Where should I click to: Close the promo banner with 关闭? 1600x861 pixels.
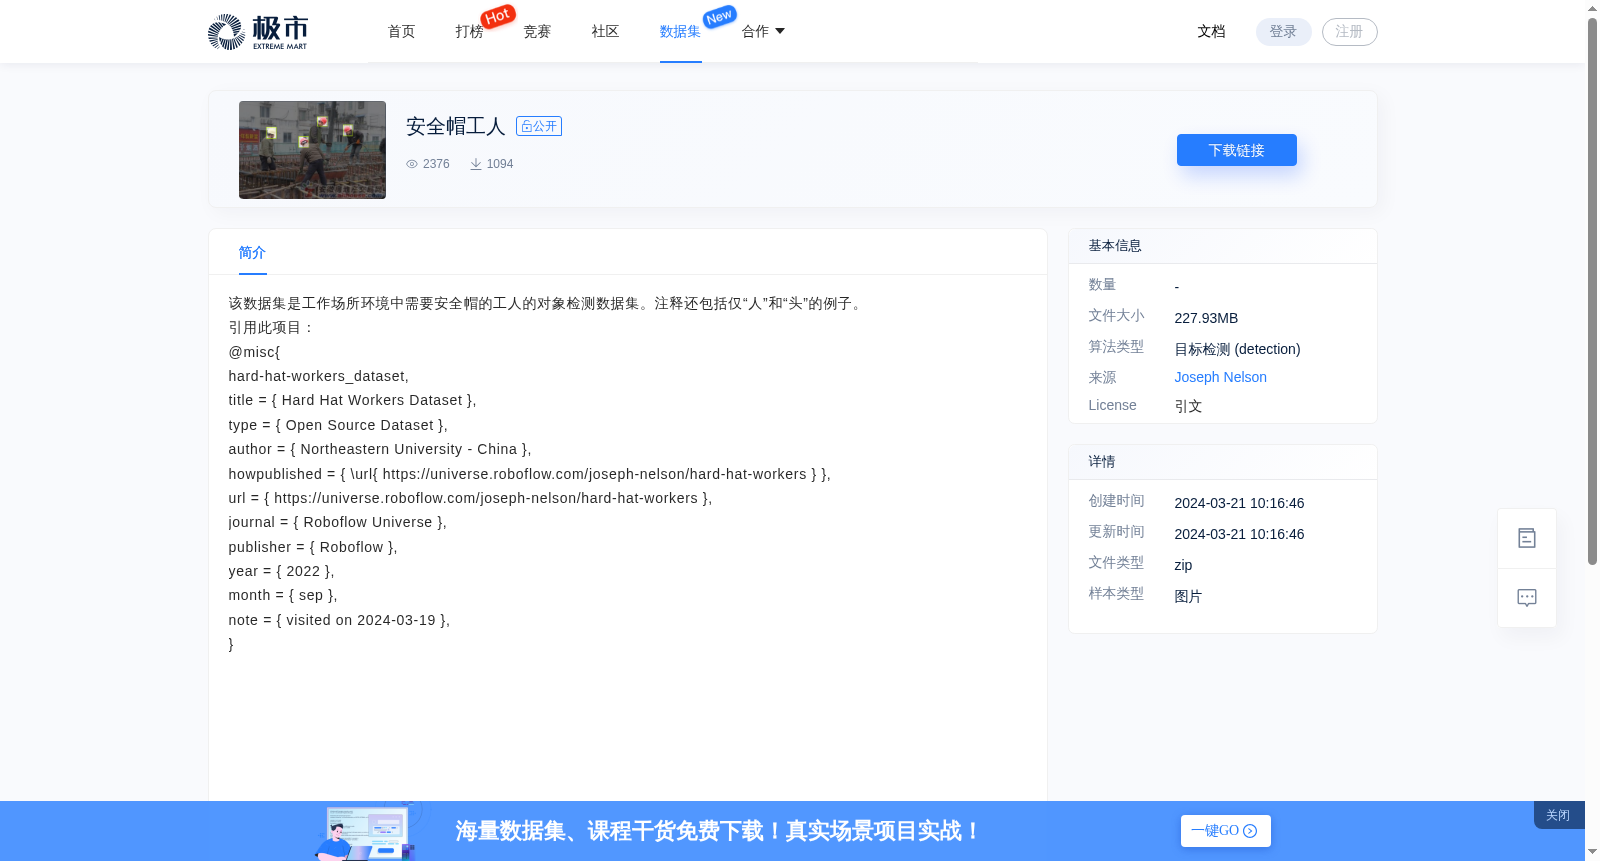(1558, 815)
